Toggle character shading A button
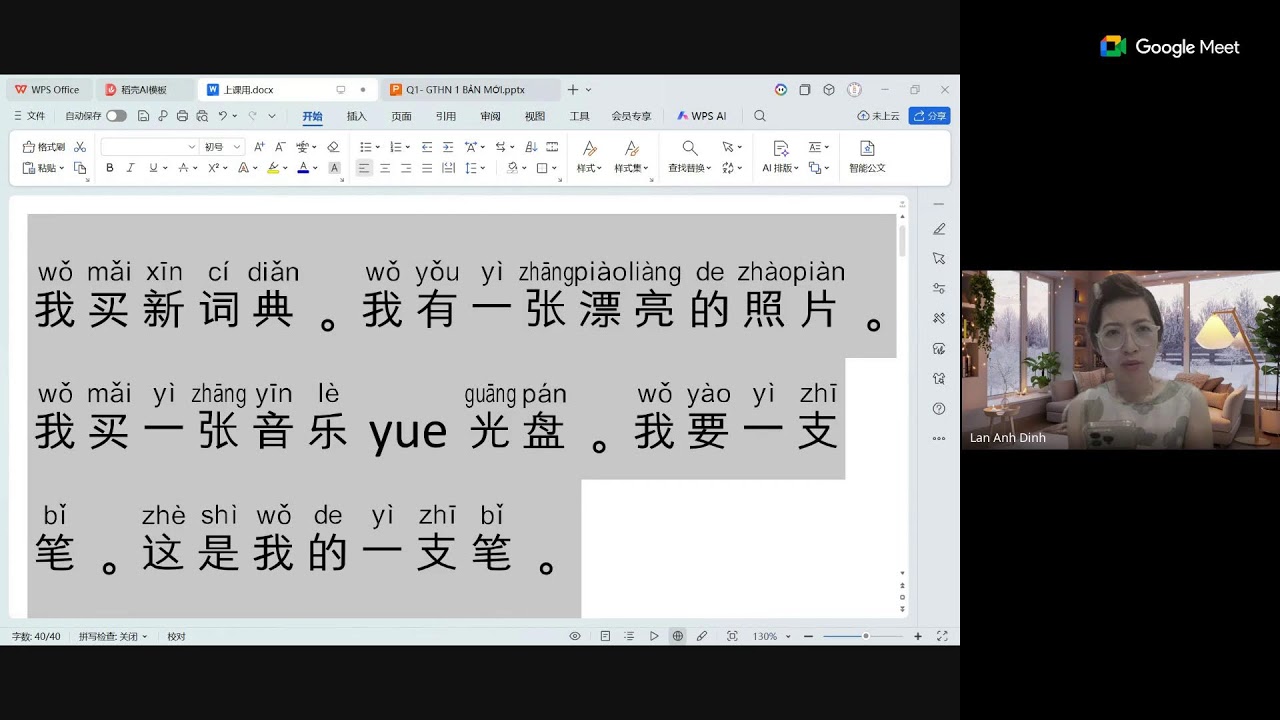 pos(334,168)
